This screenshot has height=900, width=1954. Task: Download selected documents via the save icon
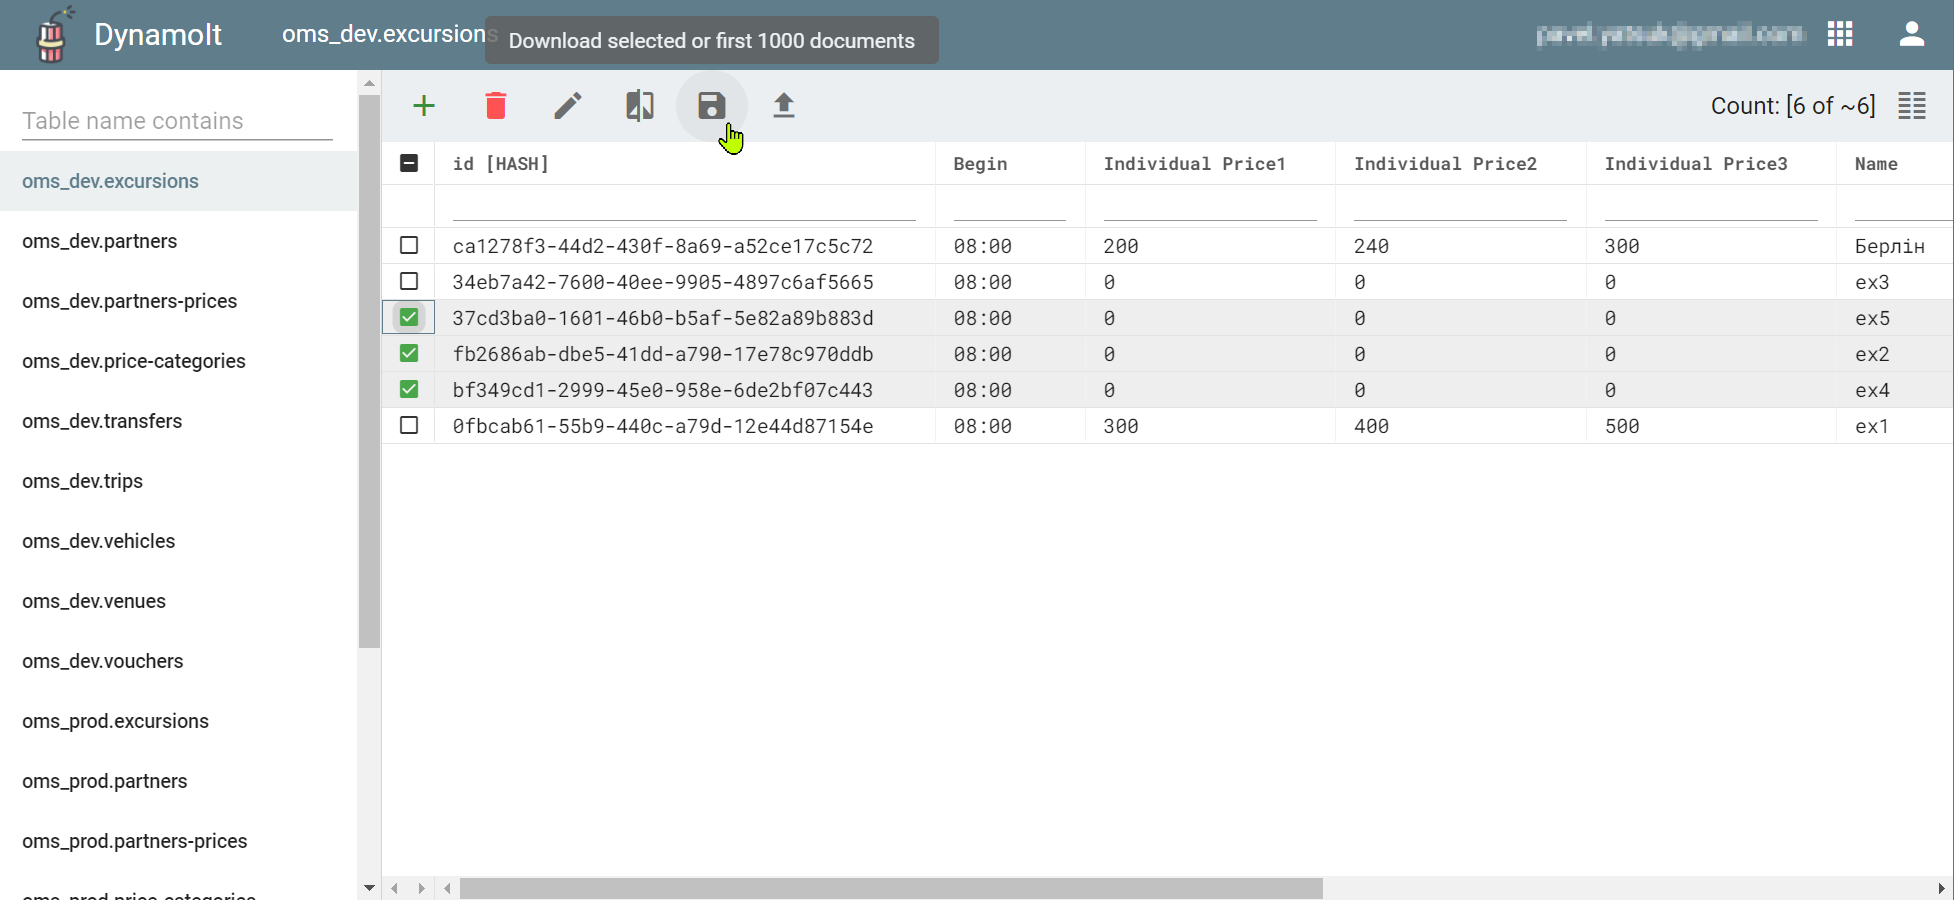[x=712, y=105]
